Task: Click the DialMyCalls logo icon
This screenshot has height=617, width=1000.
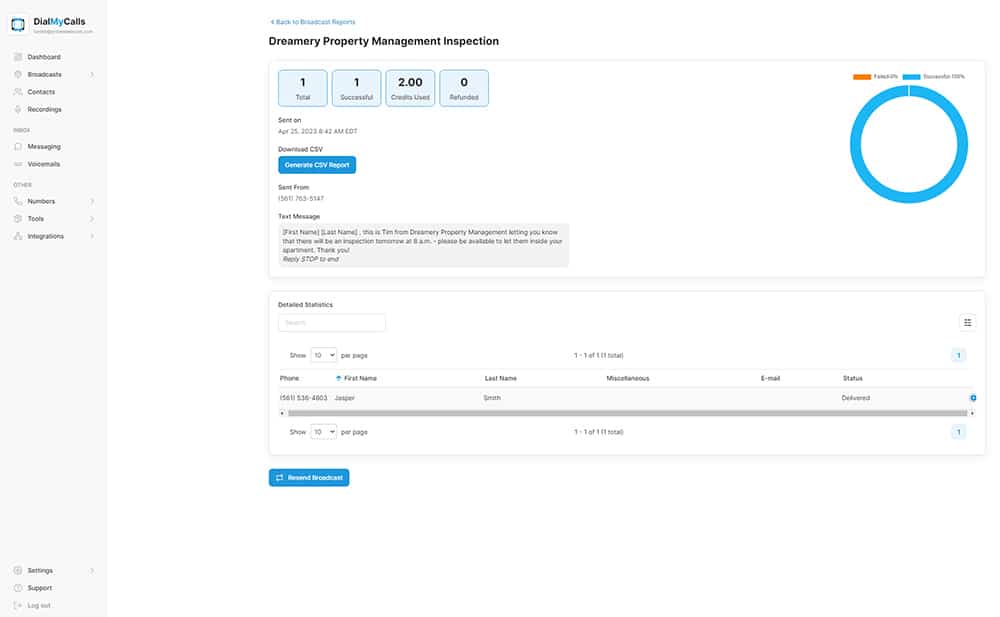Action: click(x=19, y=25)
